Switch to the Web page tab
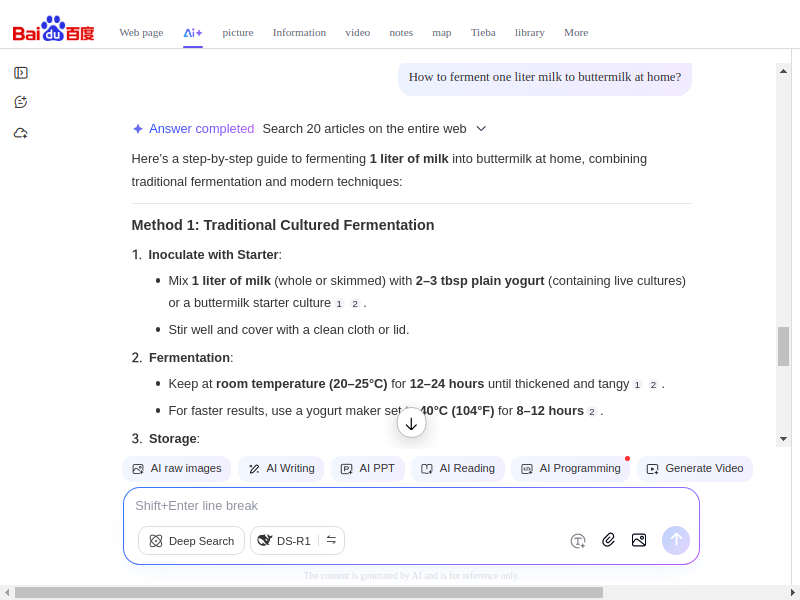The width and height of the screenshot is (800, 600). click(x=141, y=32)
